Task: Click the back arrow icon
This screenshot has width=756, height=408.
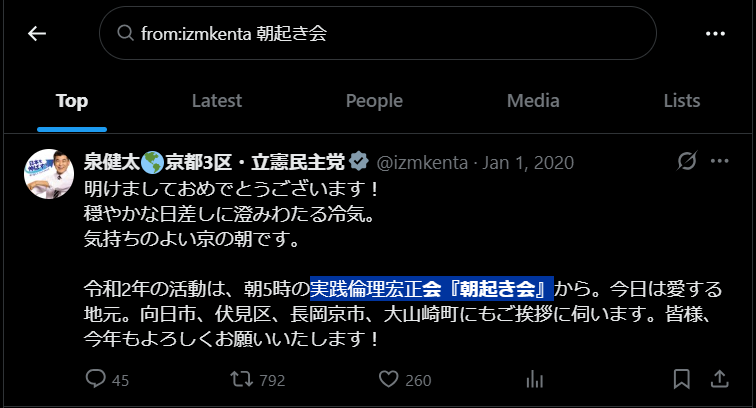Action: pyautogui.click(x=37, y=33)
